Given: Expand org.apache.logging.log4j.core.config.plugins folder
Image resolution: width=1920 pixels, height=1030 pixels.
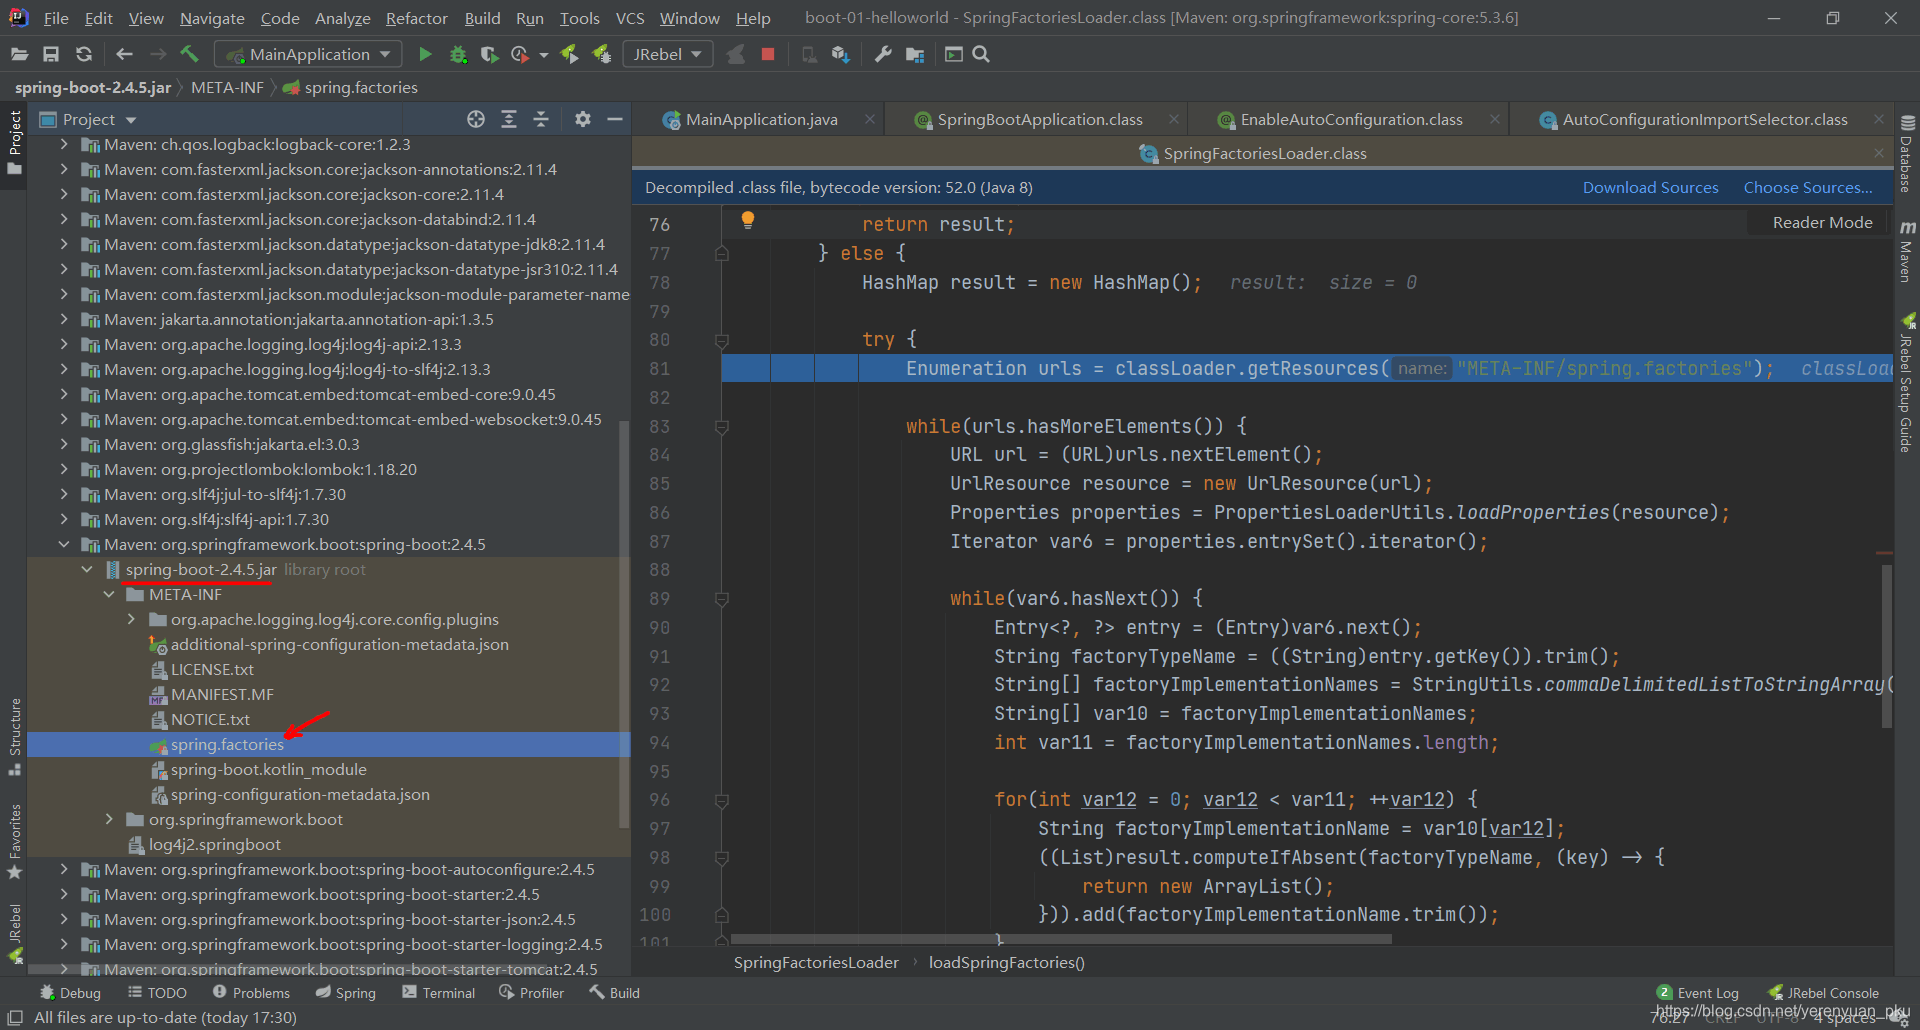Looking at the screenshot, I should (x=131, y=619).
